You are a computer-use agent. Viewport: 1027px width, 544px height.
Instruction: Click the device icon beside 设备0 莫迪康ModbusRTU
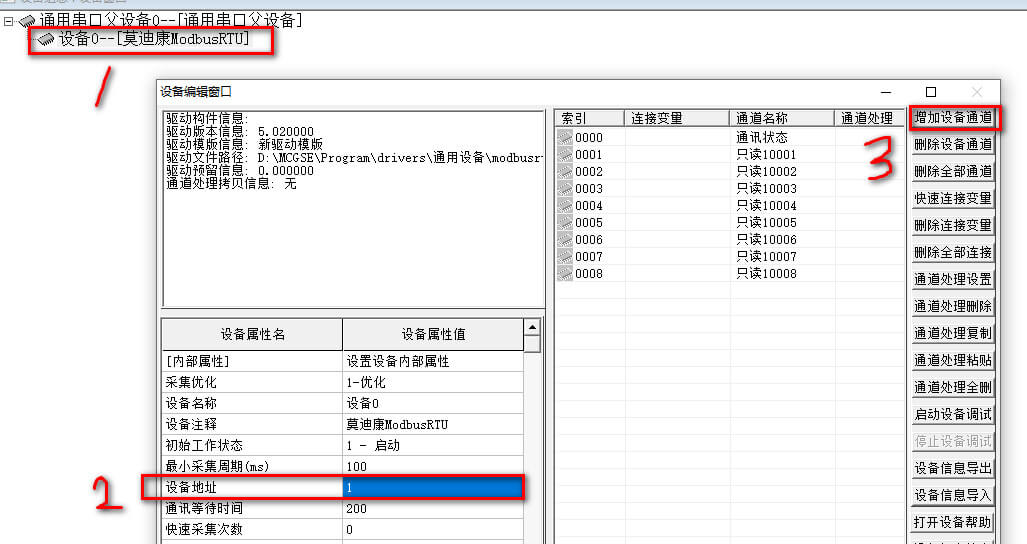(x=46, y=39)
